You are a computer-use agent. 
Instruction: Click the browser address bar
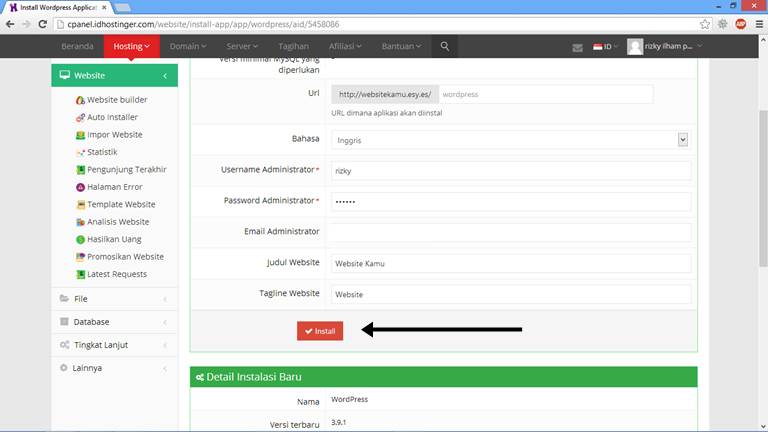tap(375, 24)
